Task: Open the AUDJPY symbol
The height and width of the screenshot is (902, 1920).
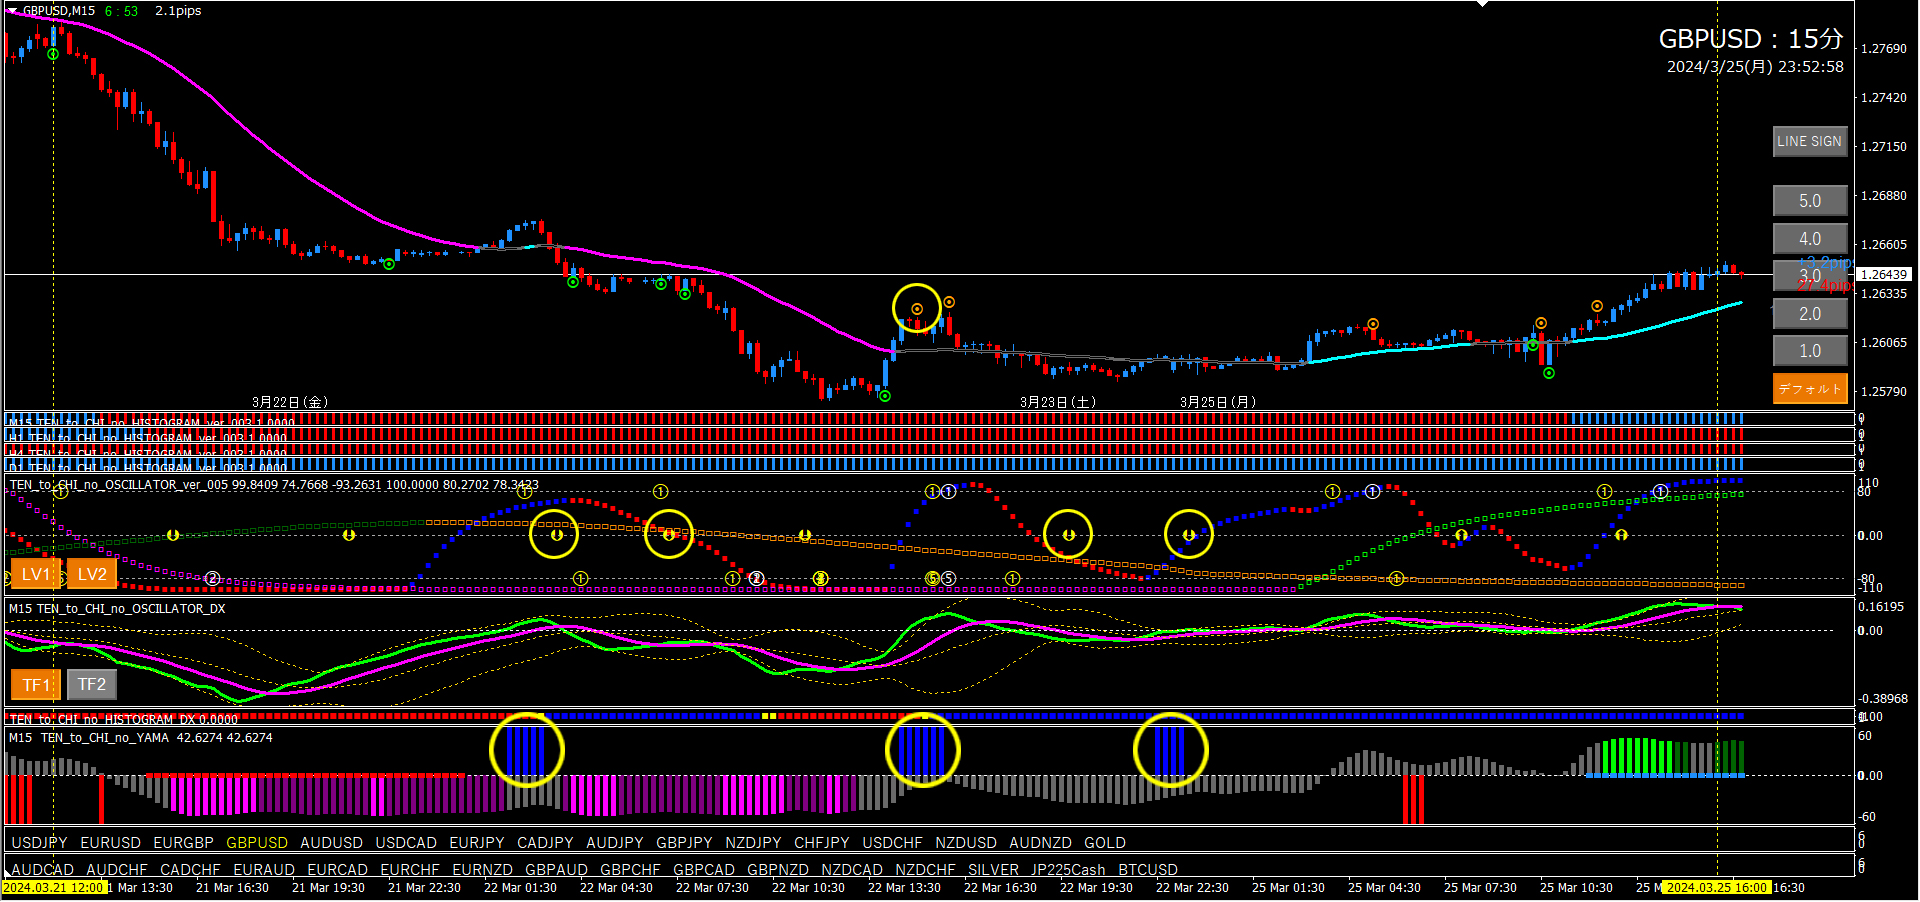Action: (615, 843)
